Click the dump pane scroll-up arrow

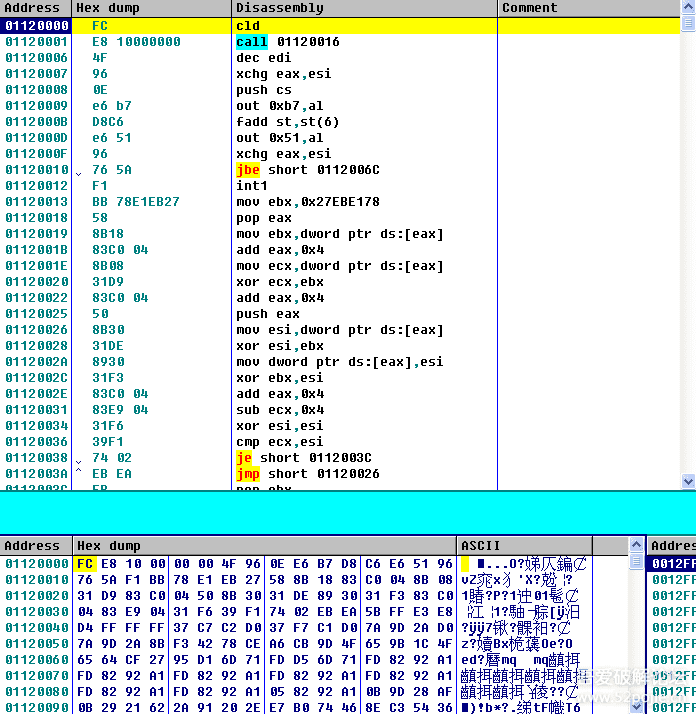(636, 546)
